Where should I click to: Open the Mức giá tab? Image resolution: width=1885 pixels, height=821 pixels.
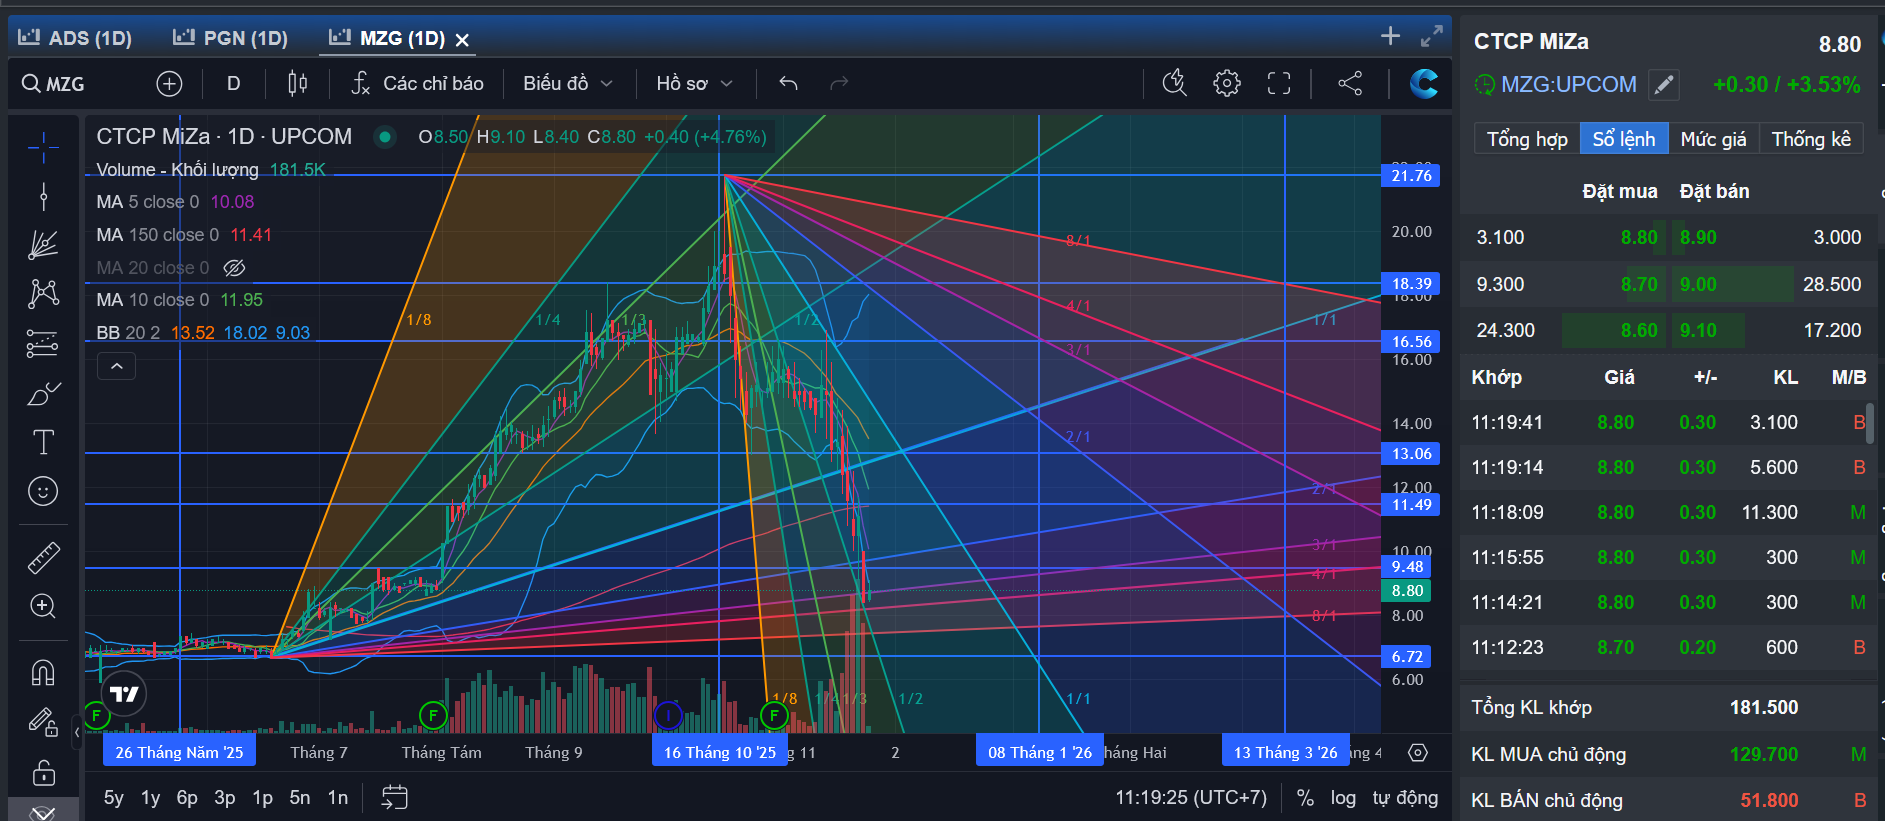(x=1713, y=139)
